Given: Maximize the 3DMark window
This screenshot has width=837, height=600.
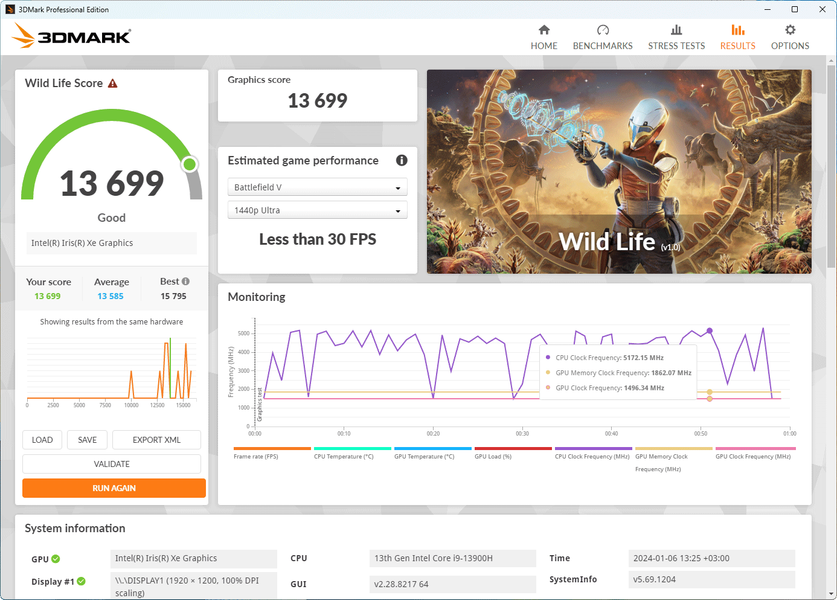Looking at the screenshot, I should (794, 9).
